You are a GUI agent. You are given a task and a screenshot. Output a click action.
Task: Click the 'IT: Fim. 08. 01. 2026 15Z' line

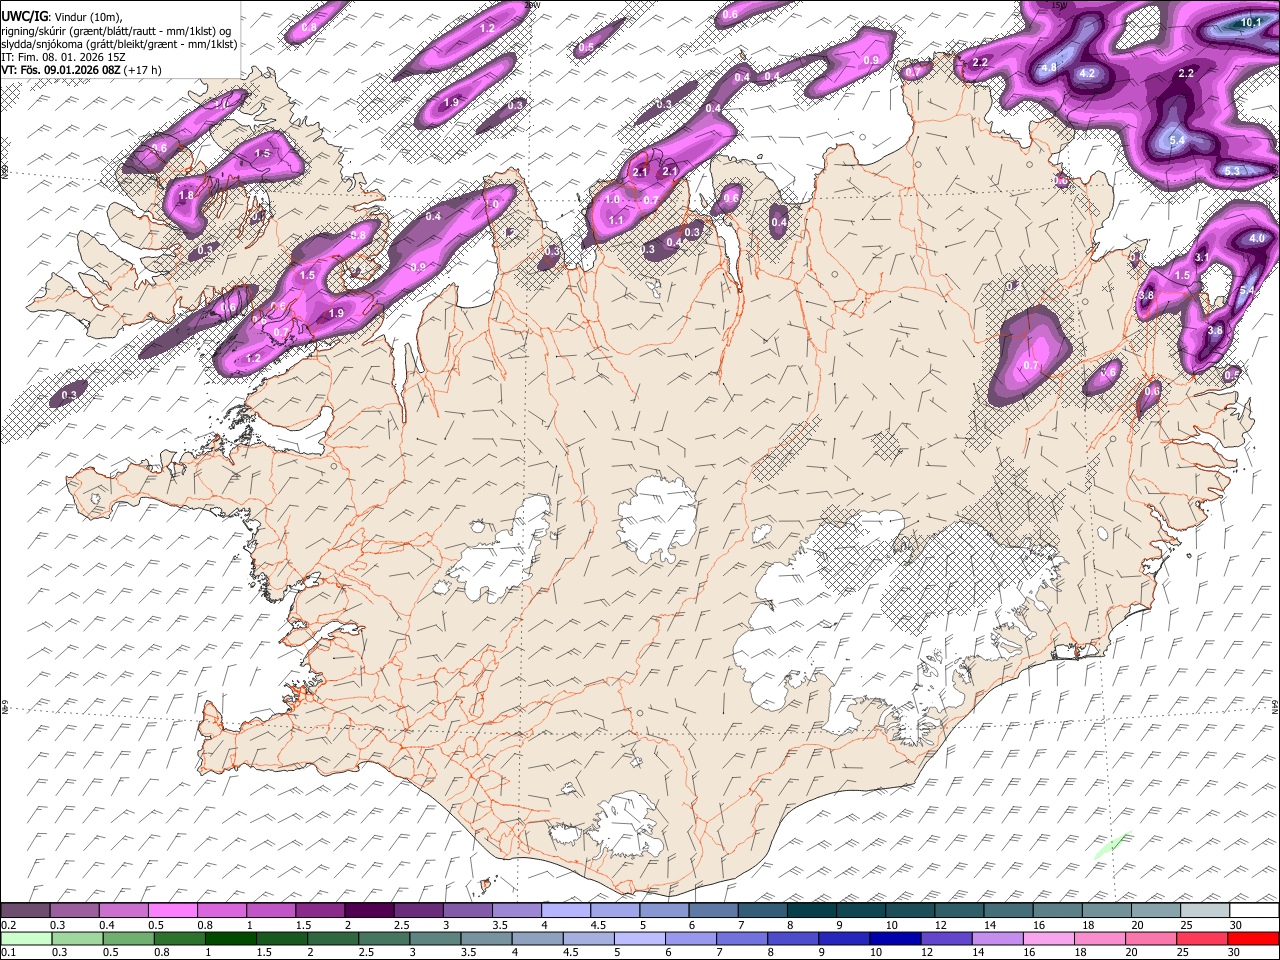(x=63, y=57)
